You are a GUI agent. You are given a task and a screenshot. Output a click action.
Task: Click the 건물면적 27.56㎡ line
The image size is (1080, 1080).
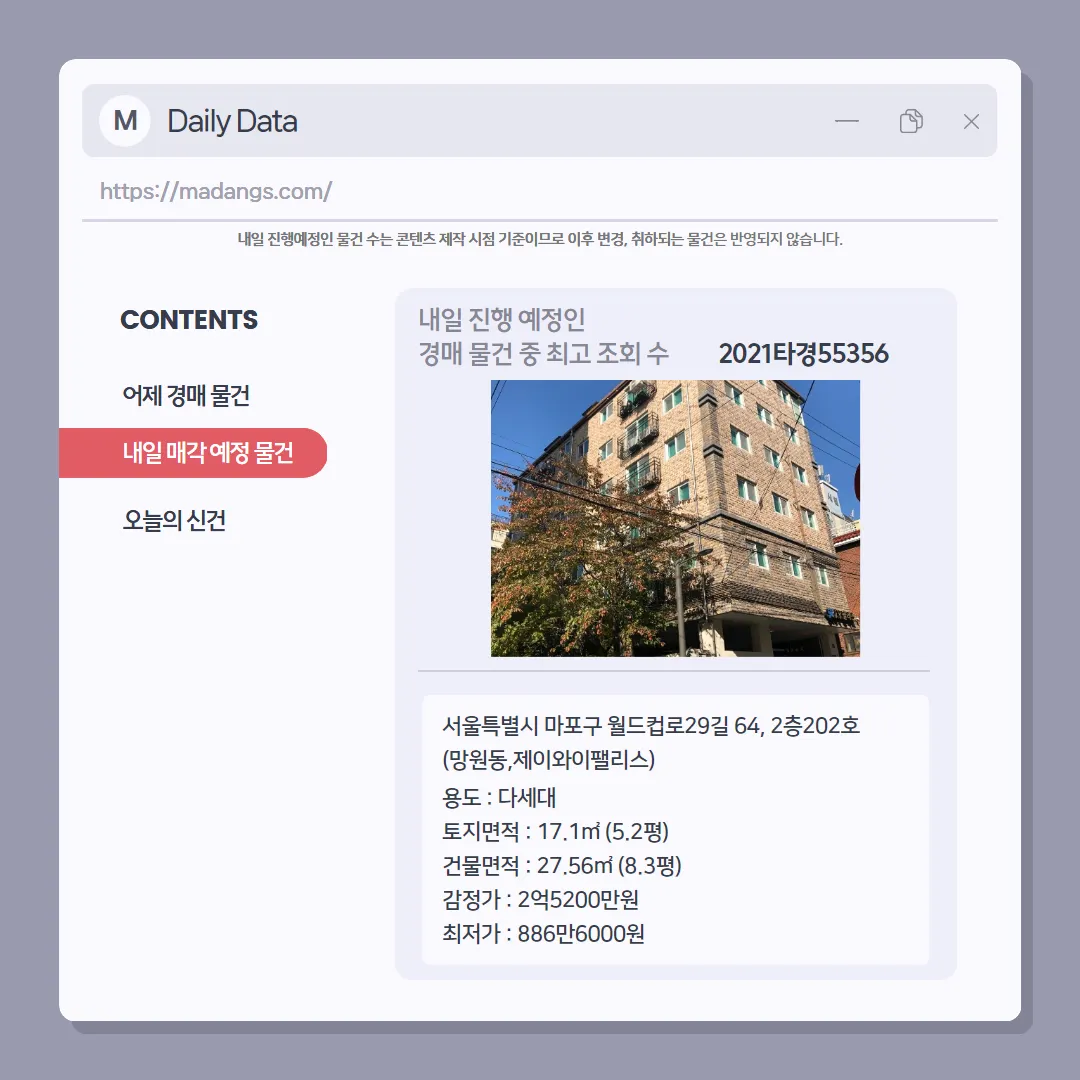pos(561,865)
